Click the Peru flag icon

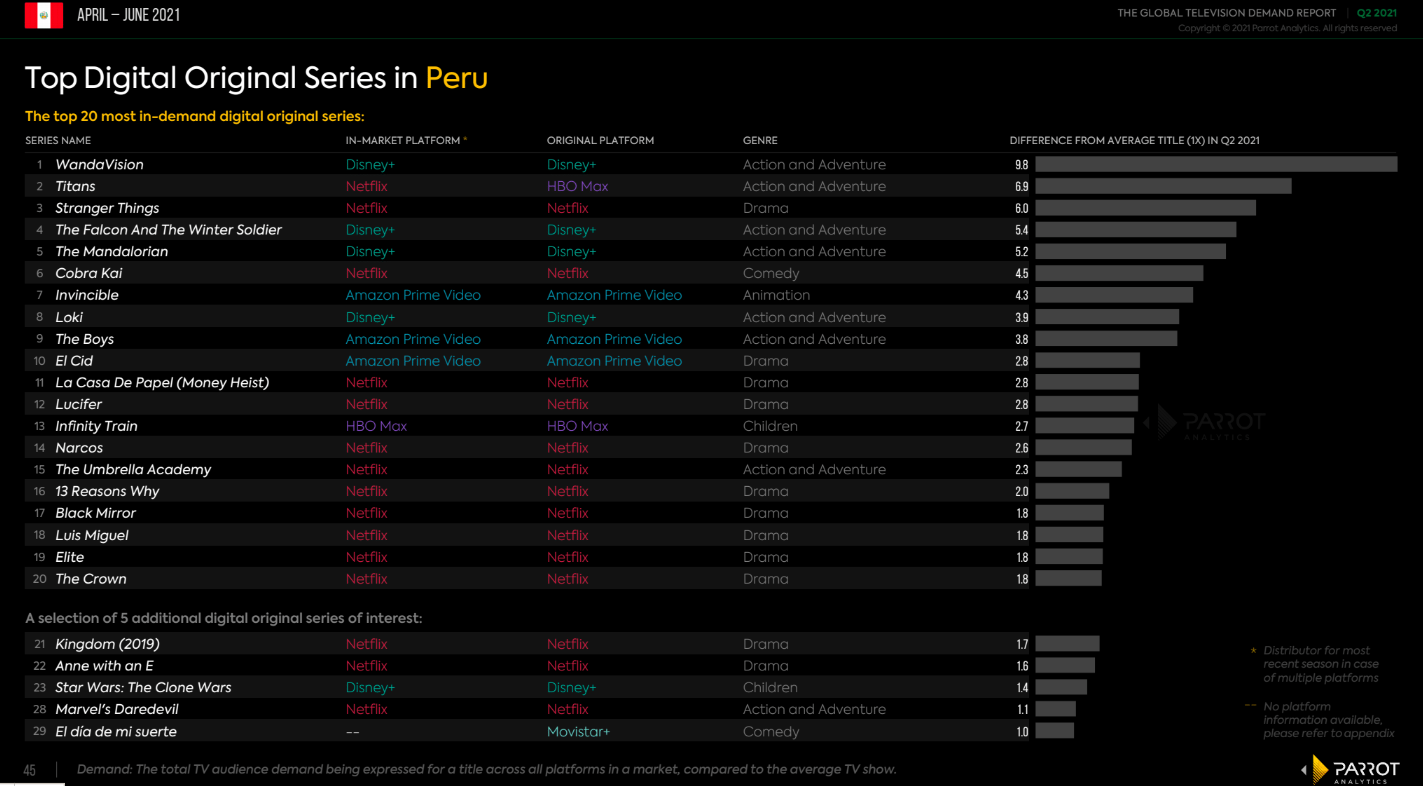coord(44,15)
